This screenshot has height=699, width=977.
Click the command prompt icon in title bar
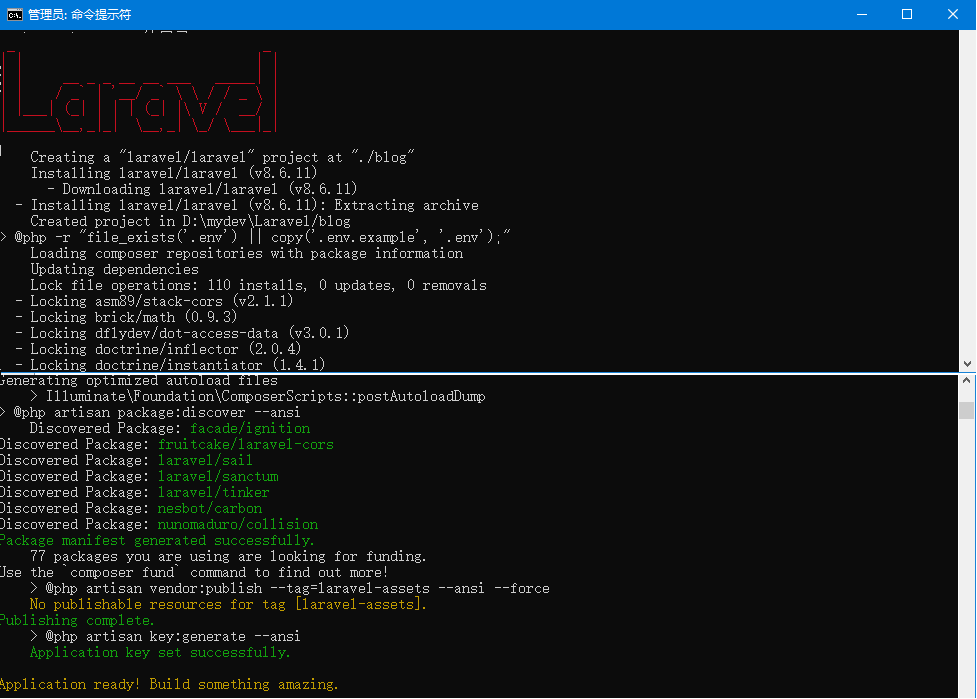[14, 14]
